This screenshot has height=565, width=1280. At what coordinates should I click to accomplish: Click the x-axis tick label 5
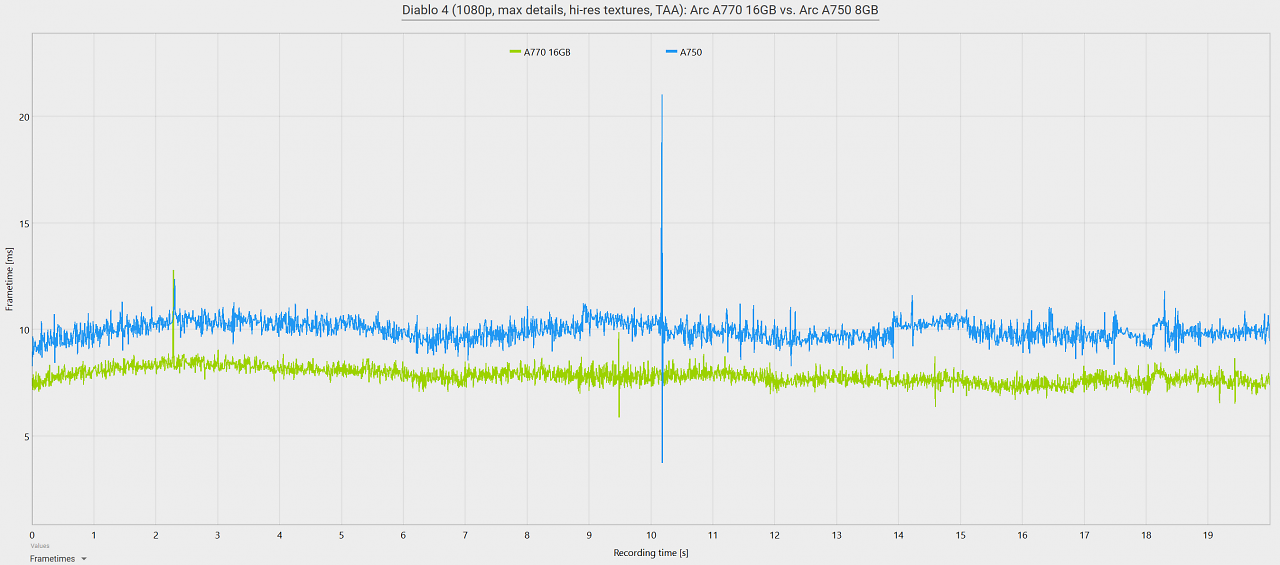[341, 536]
